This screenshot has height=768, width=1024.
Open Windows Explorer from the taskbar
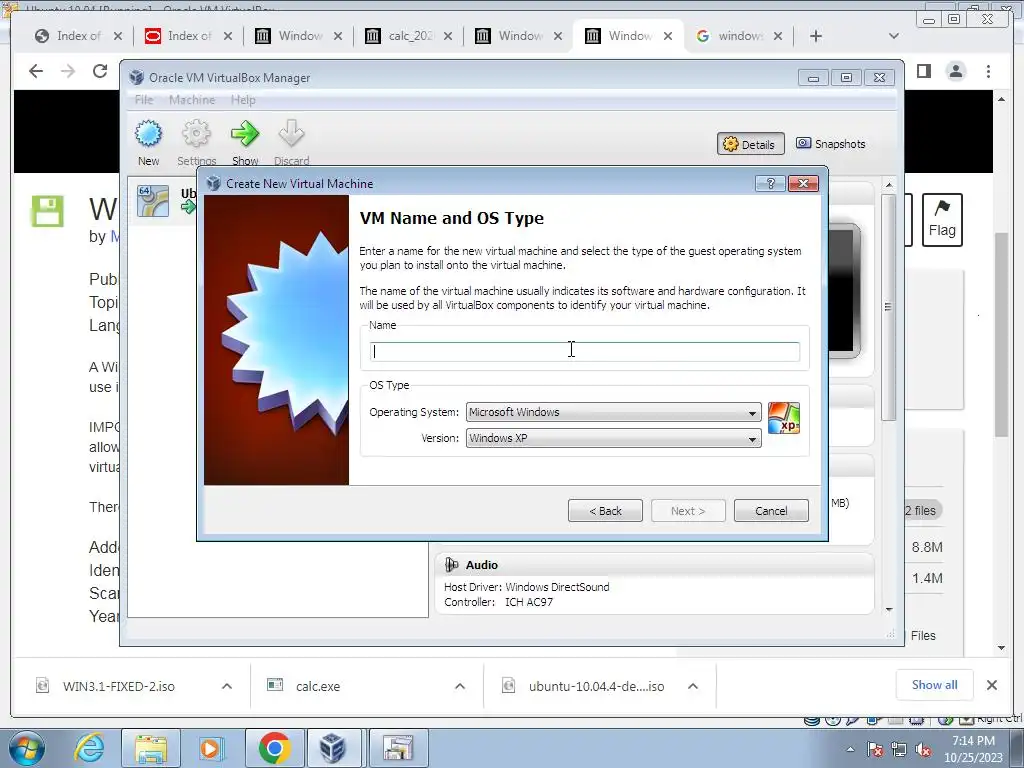pos(151,748)
